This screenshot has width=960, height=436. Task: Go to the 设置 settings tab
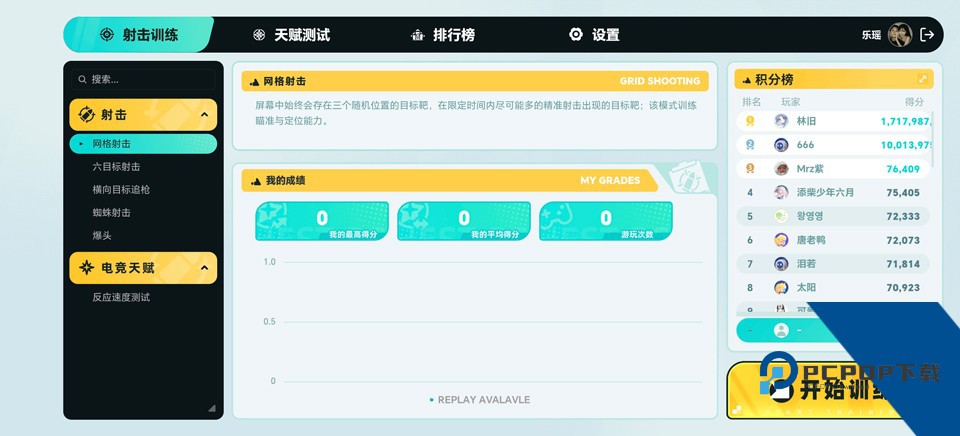(x=594, y=35)
